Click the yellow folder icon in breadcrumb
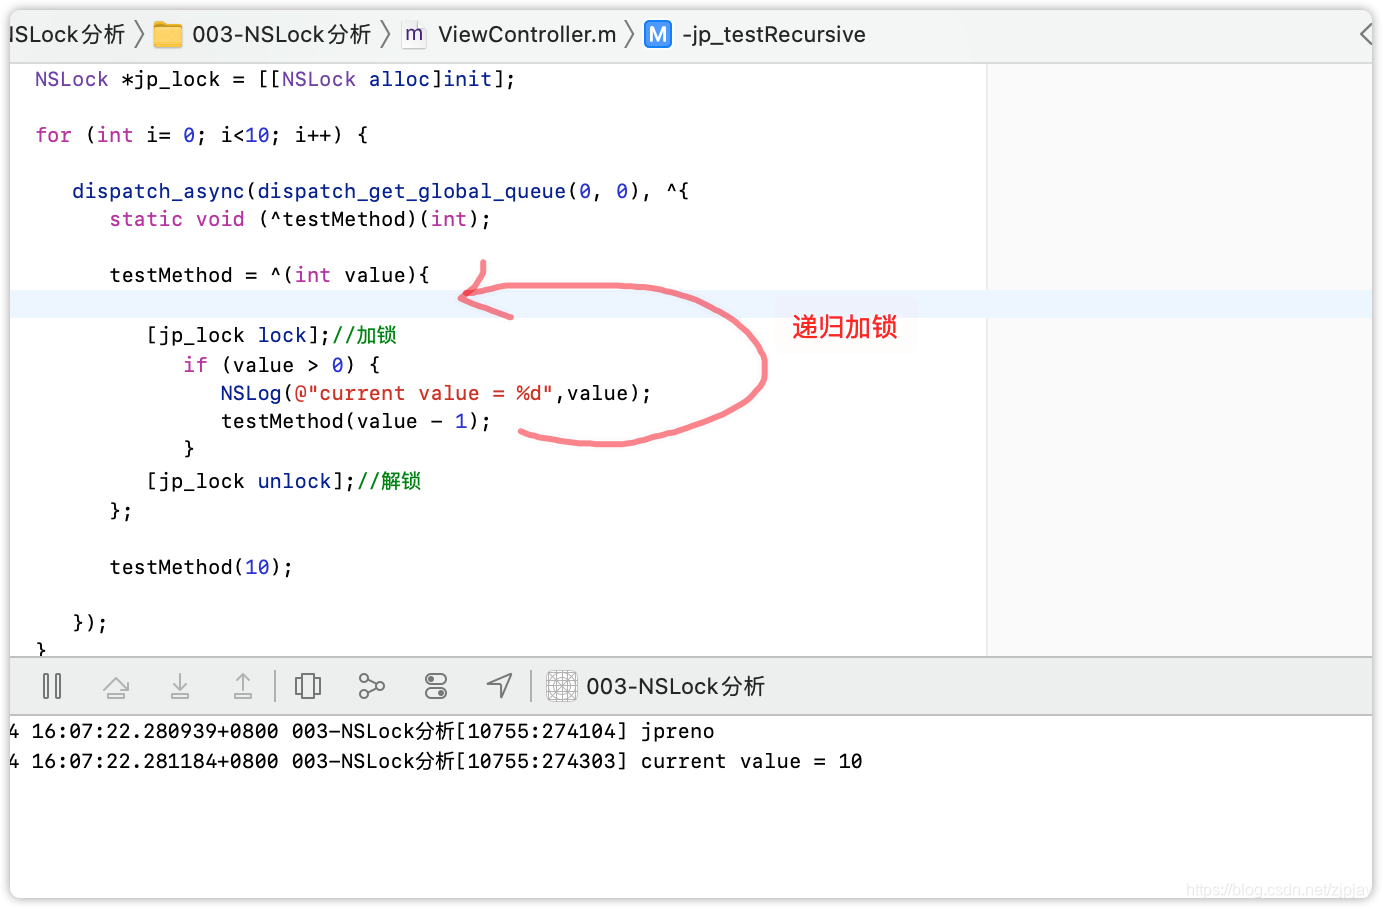Screen dimensions: 1382x908 coord(168,35)
